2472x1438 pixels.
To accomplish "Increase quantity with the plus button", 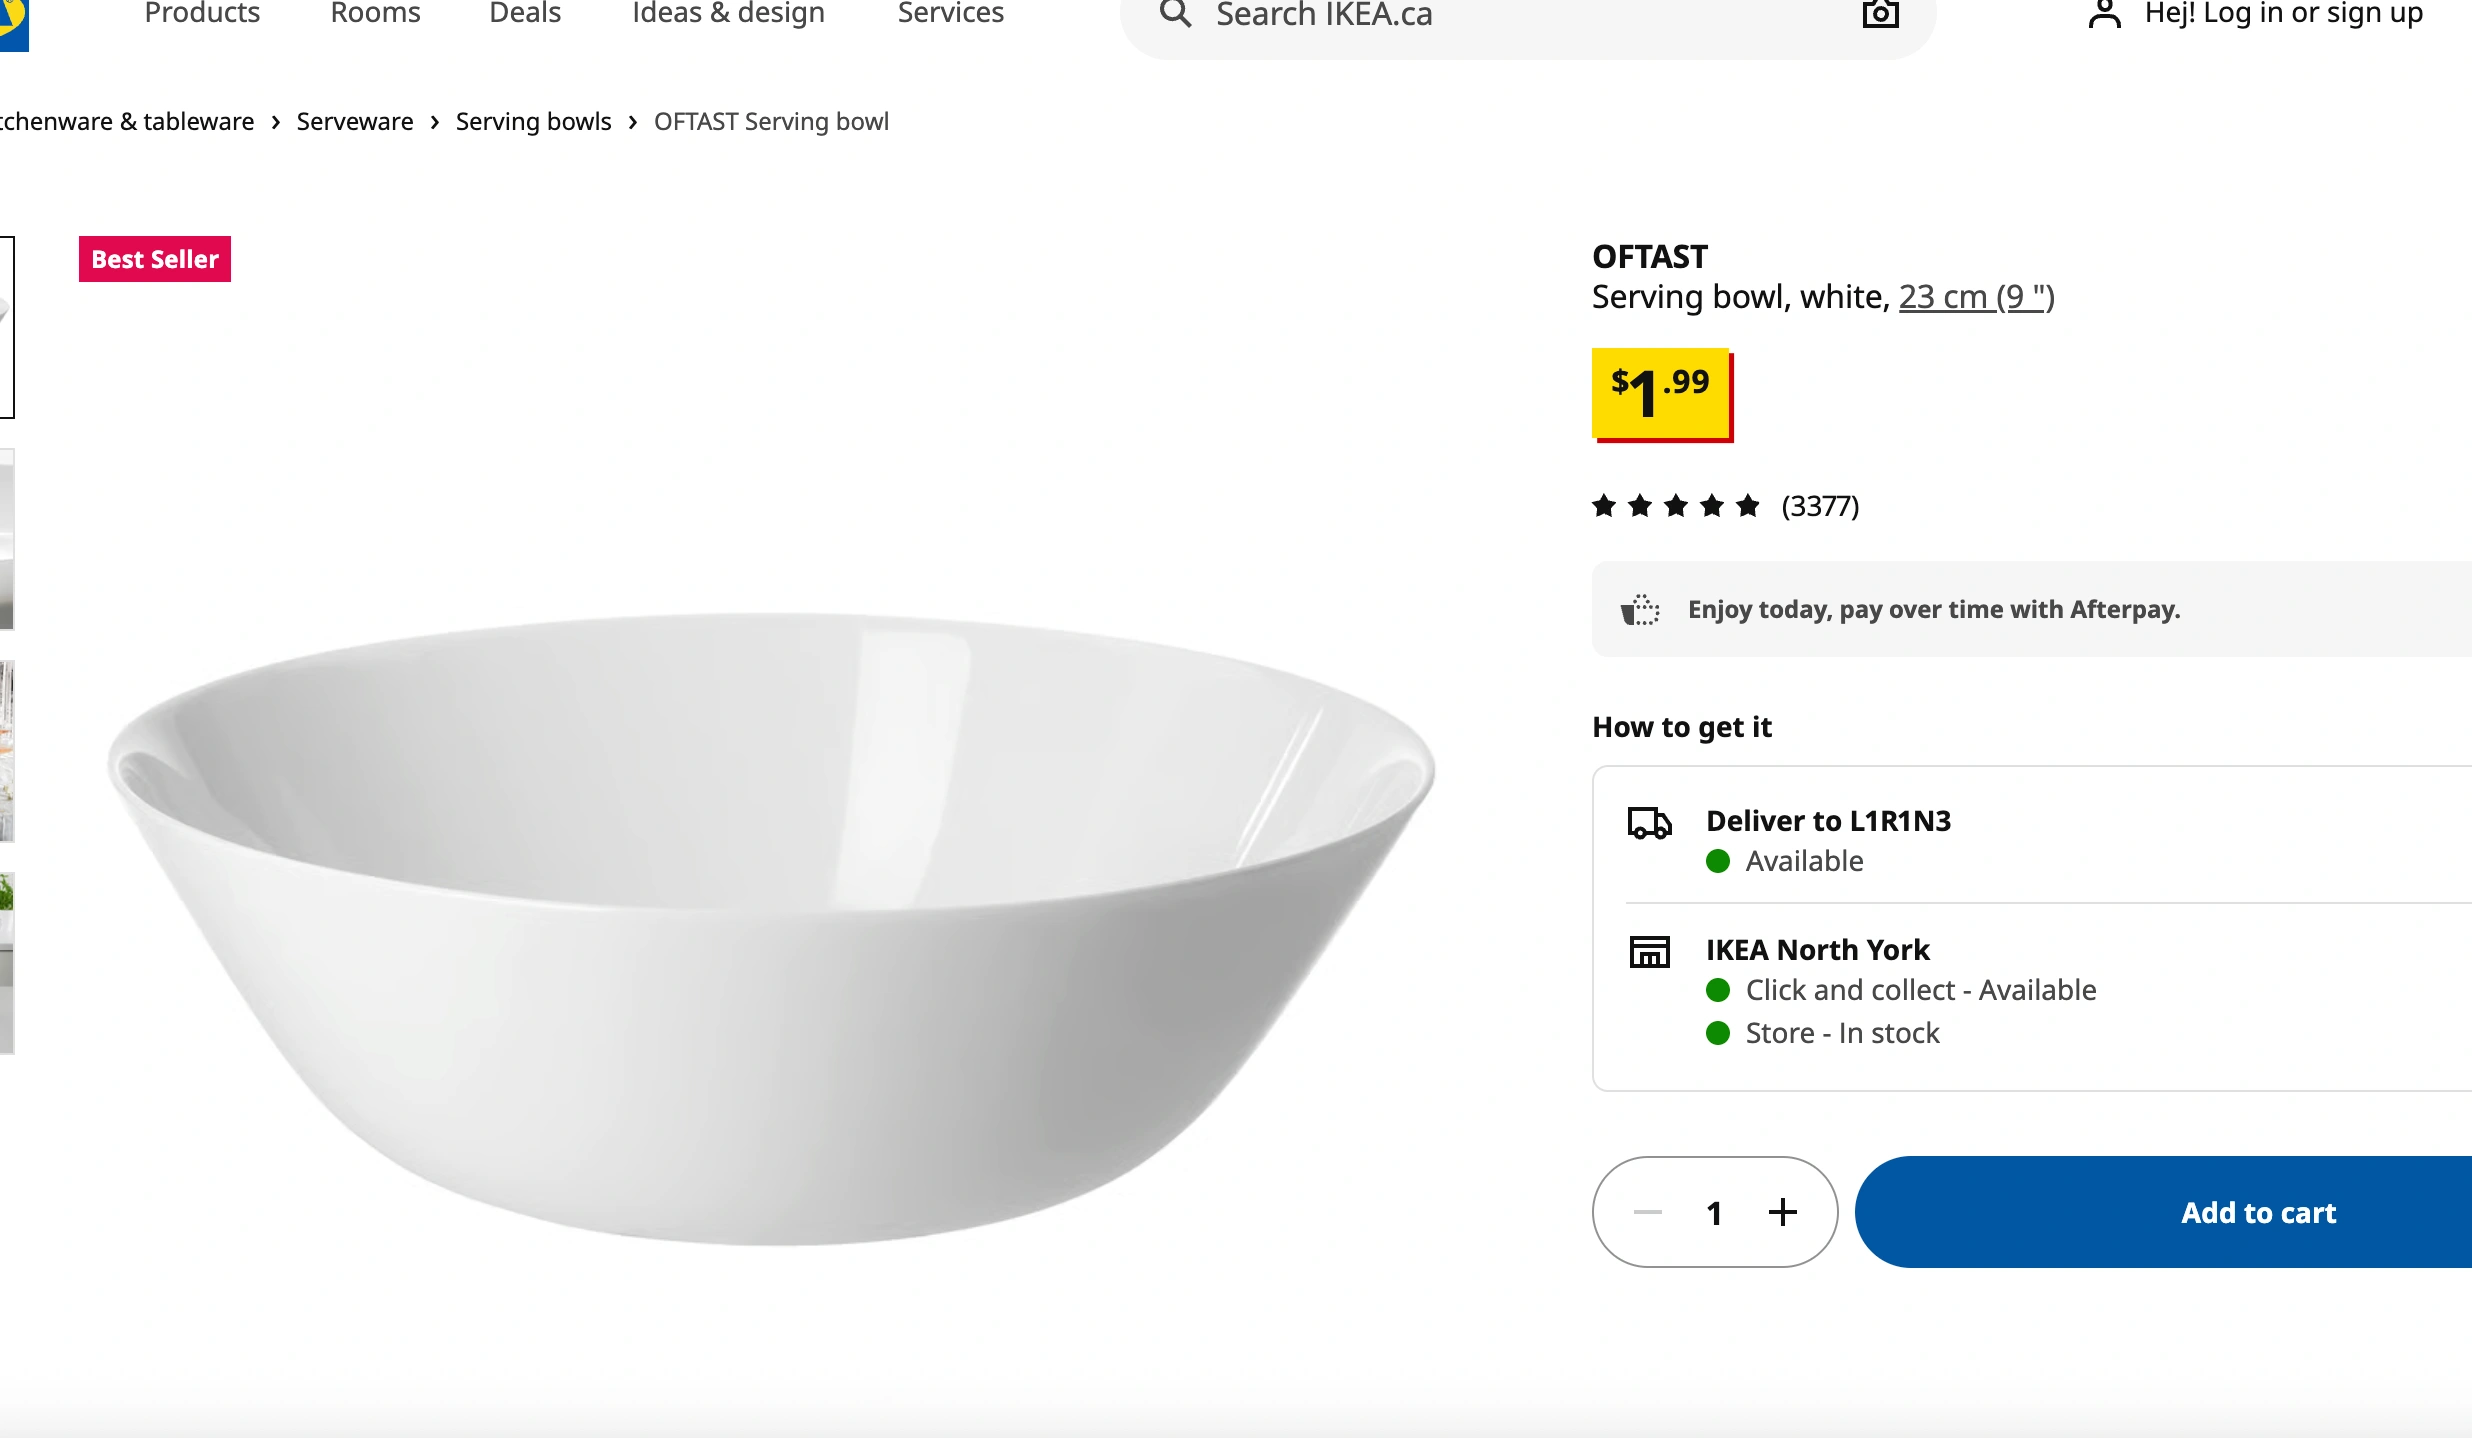I will click(x=1782, y=1212).
